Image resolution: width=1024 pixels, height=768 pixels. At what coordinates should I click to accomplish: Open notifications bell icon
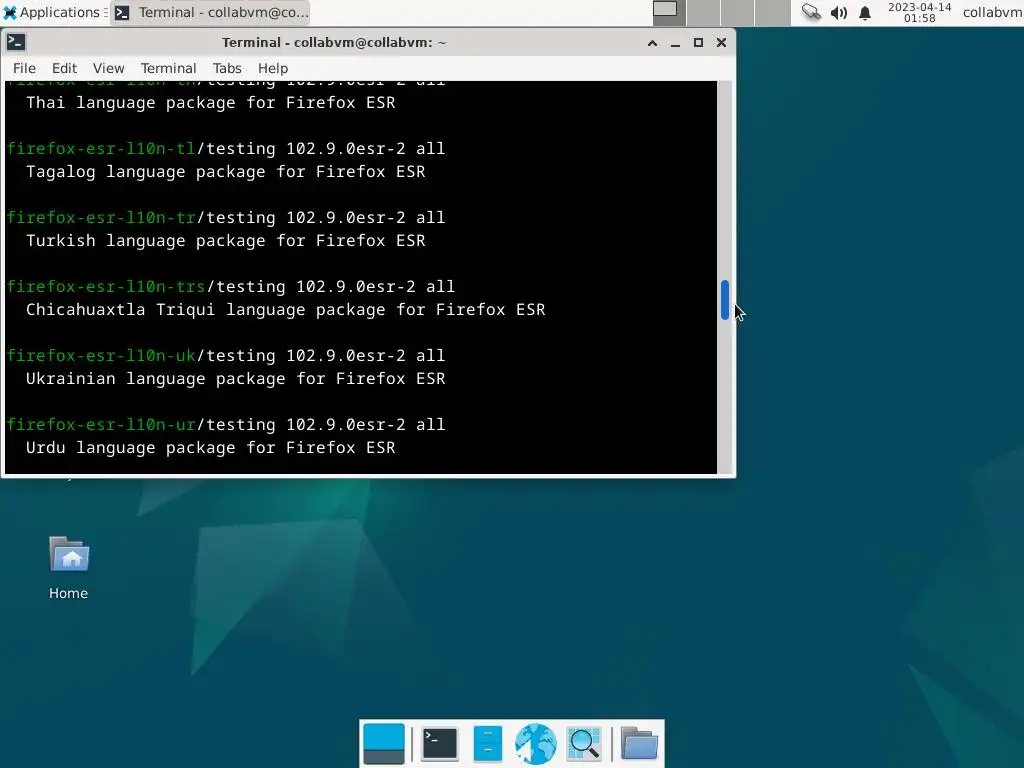tap(865, 12)
